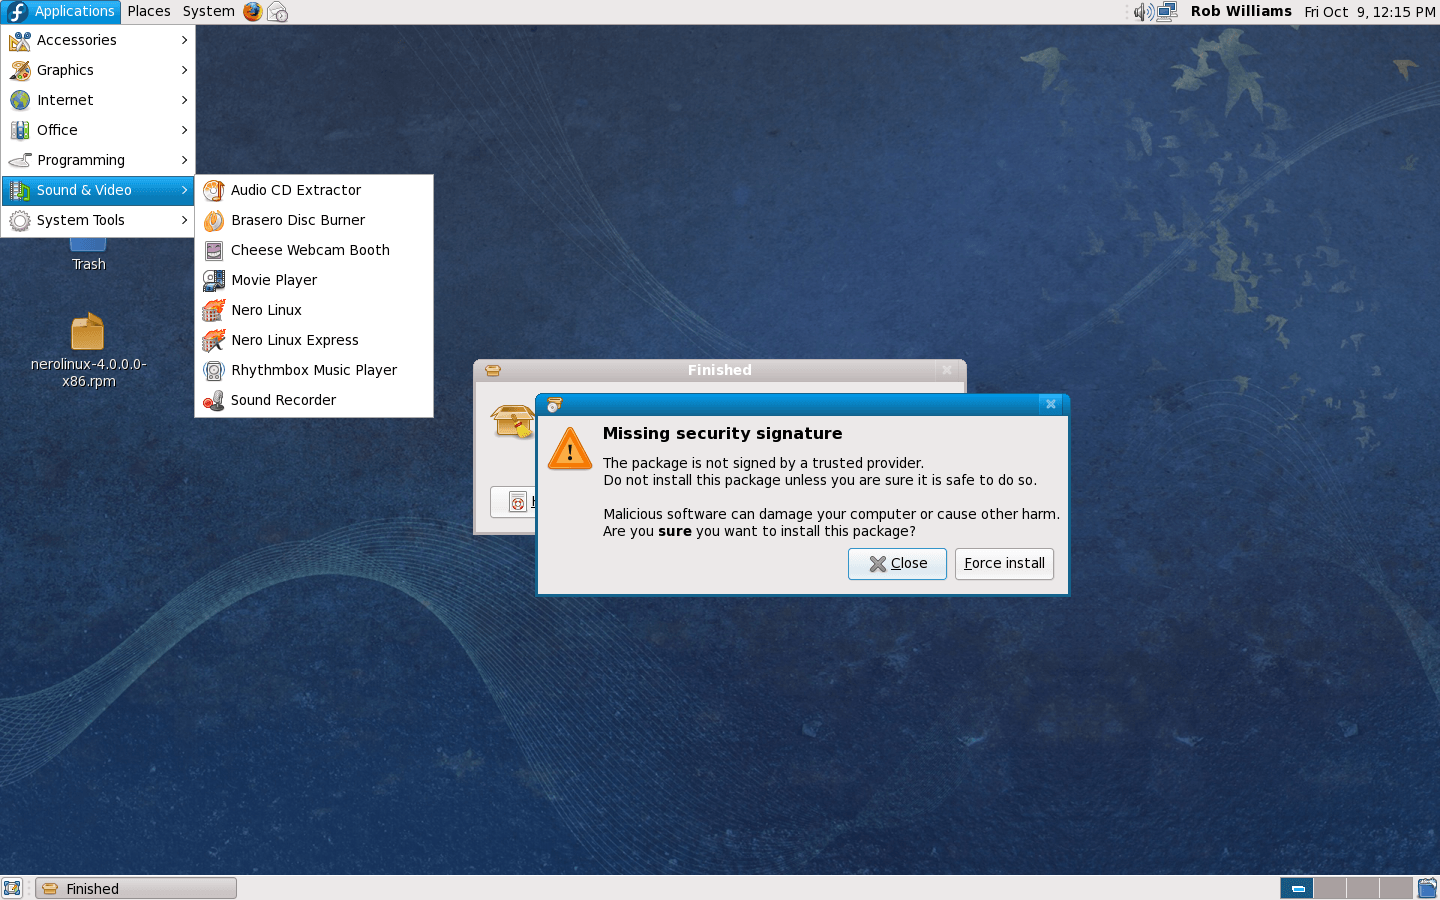Choose Nero Linux Express menu entry

(x=314, y=340)
